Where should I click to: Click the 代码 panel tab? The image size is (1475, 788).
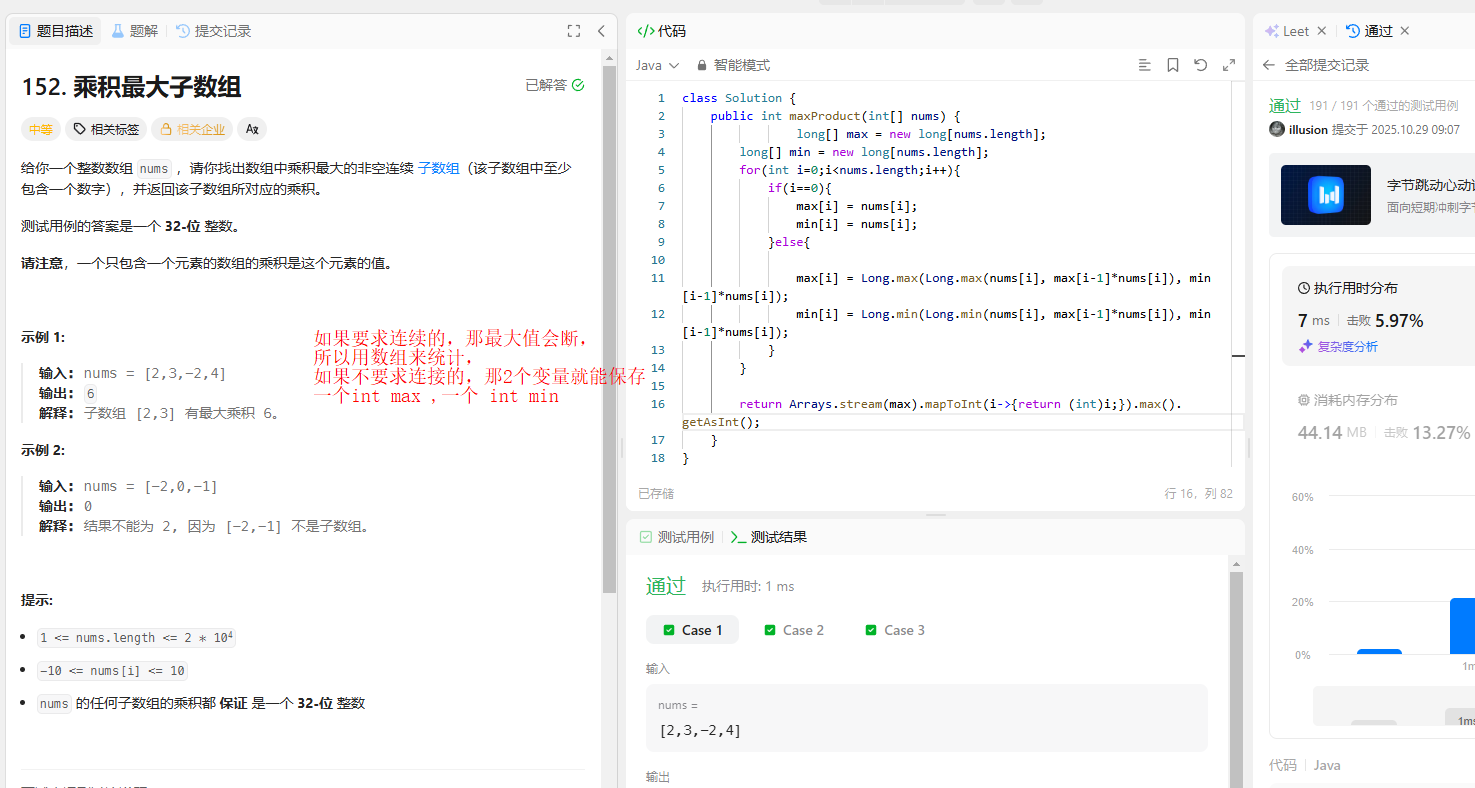662,31
